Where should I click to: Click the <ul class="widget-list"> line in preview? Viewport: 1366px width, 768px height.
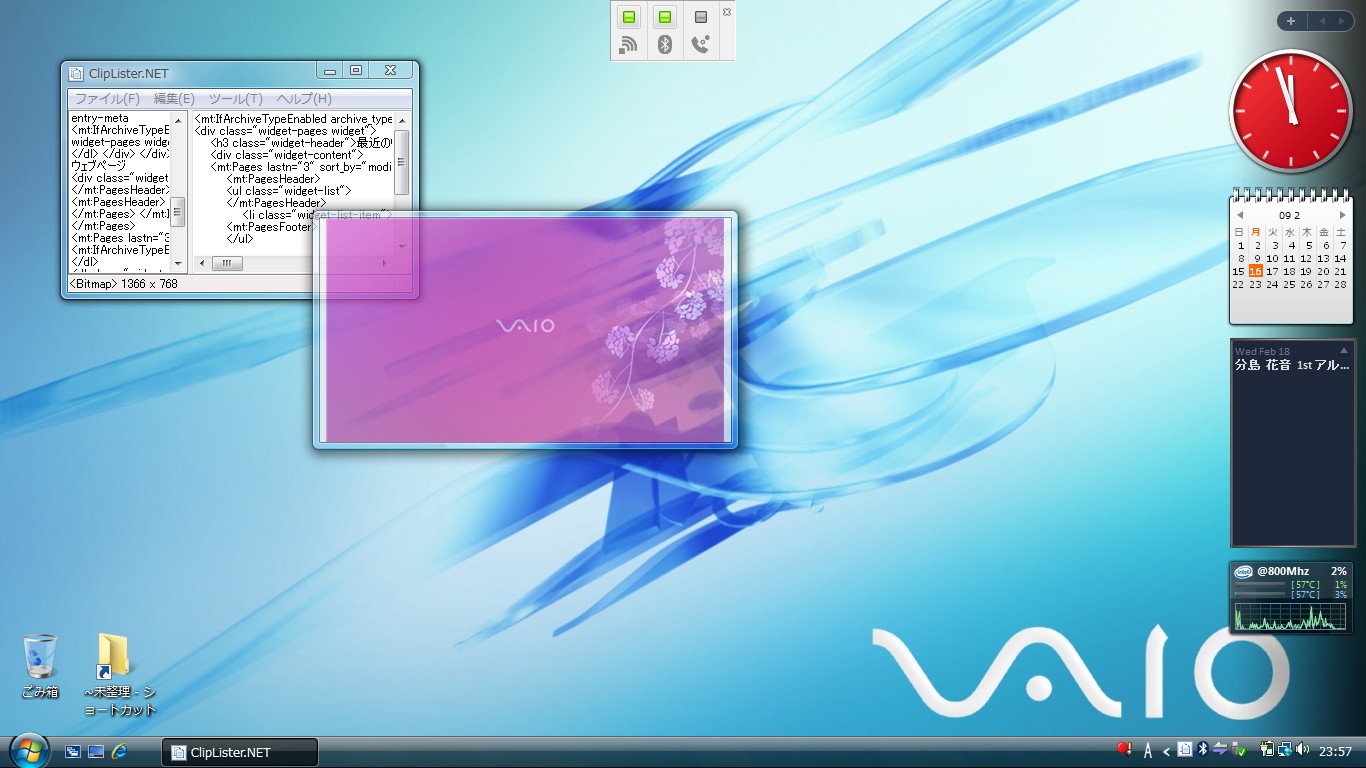pos(289,191)
